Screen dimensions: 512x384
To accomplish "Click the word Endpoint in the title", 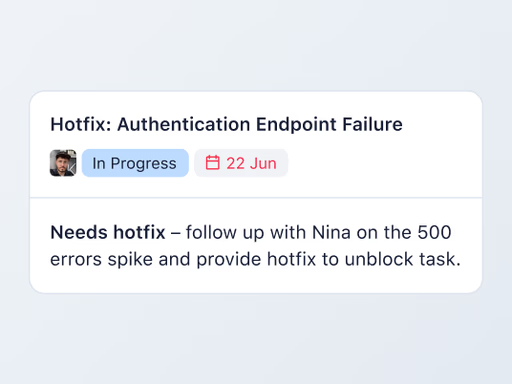I will 296,125.
